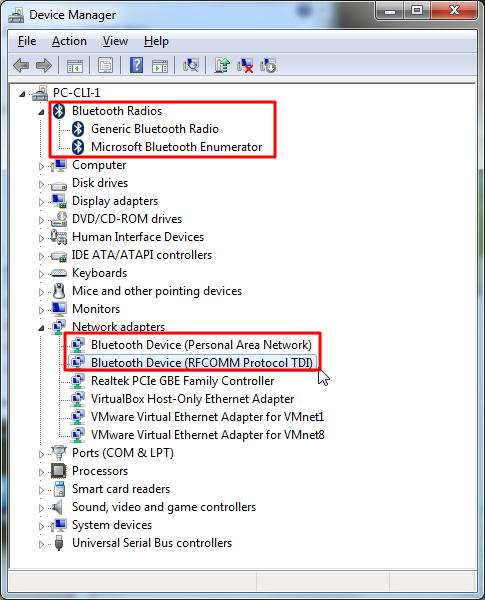Image resolution: width=485 pixels, height=600 pixels.
Task: Click the Bluetooth Radios category icon
Action: (59, 111)
